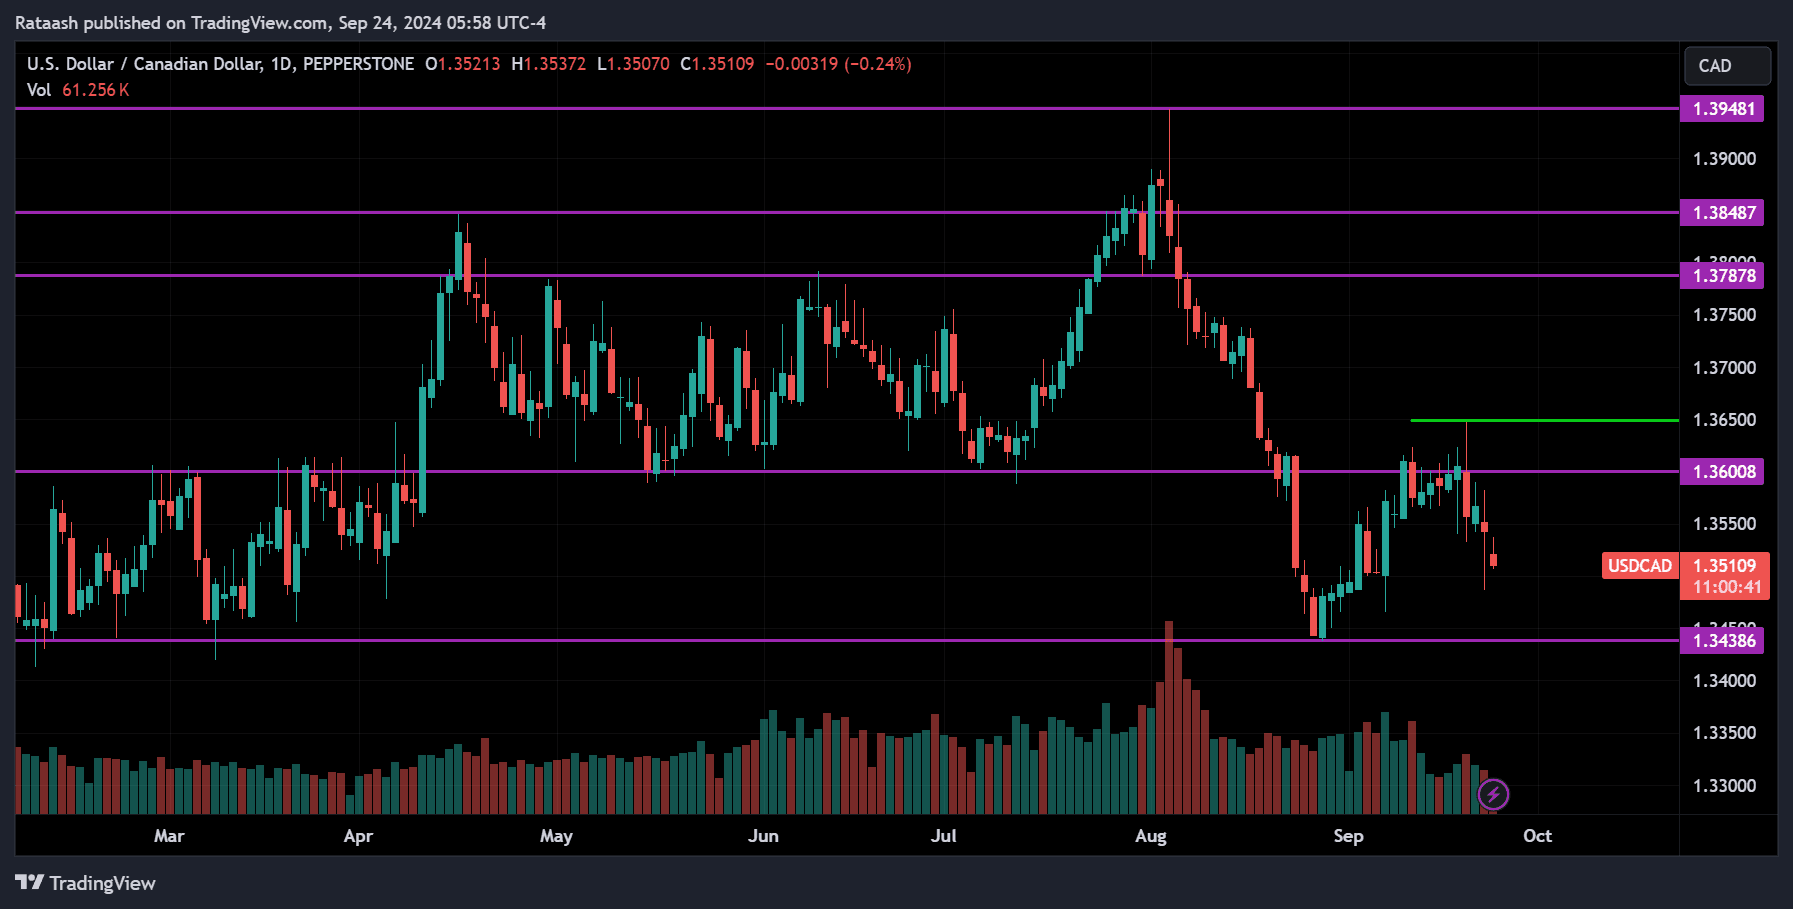Click the tallest volume bar in August
The image size is (1793, 909).
pyautogui.click(x=1169, y=717)
